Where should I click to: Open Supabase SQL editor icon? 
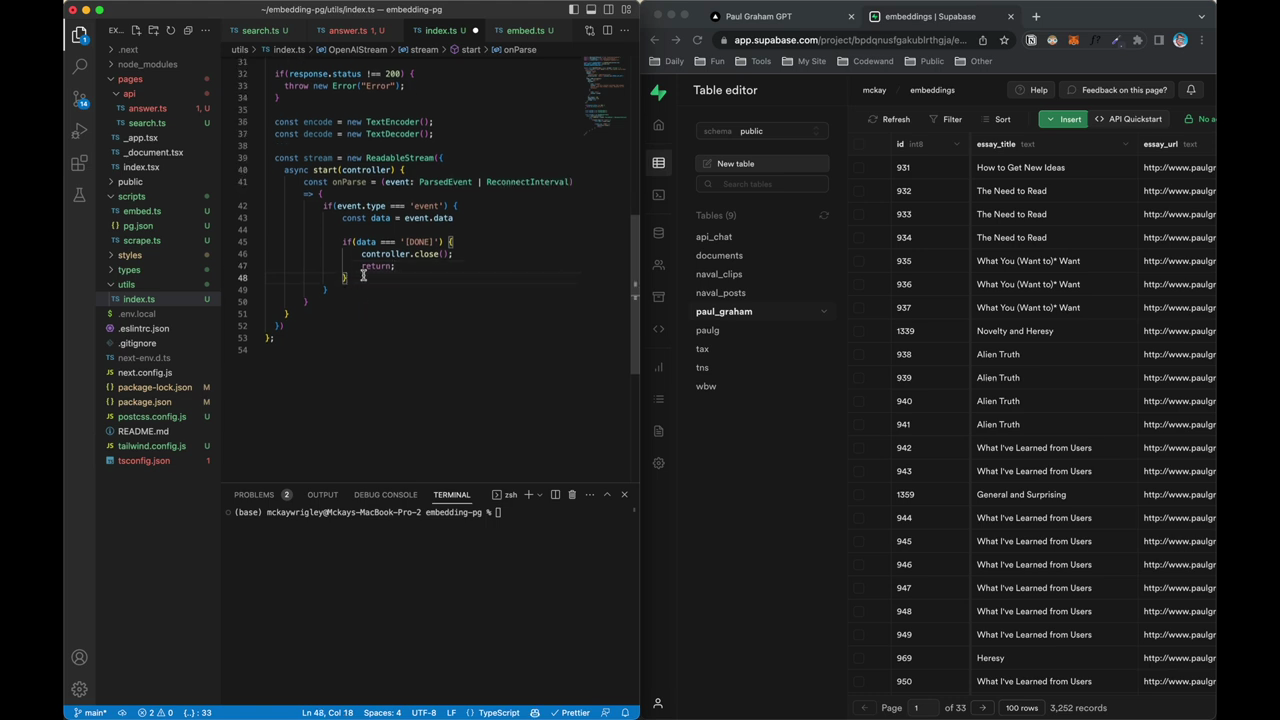tap(658, 195)
